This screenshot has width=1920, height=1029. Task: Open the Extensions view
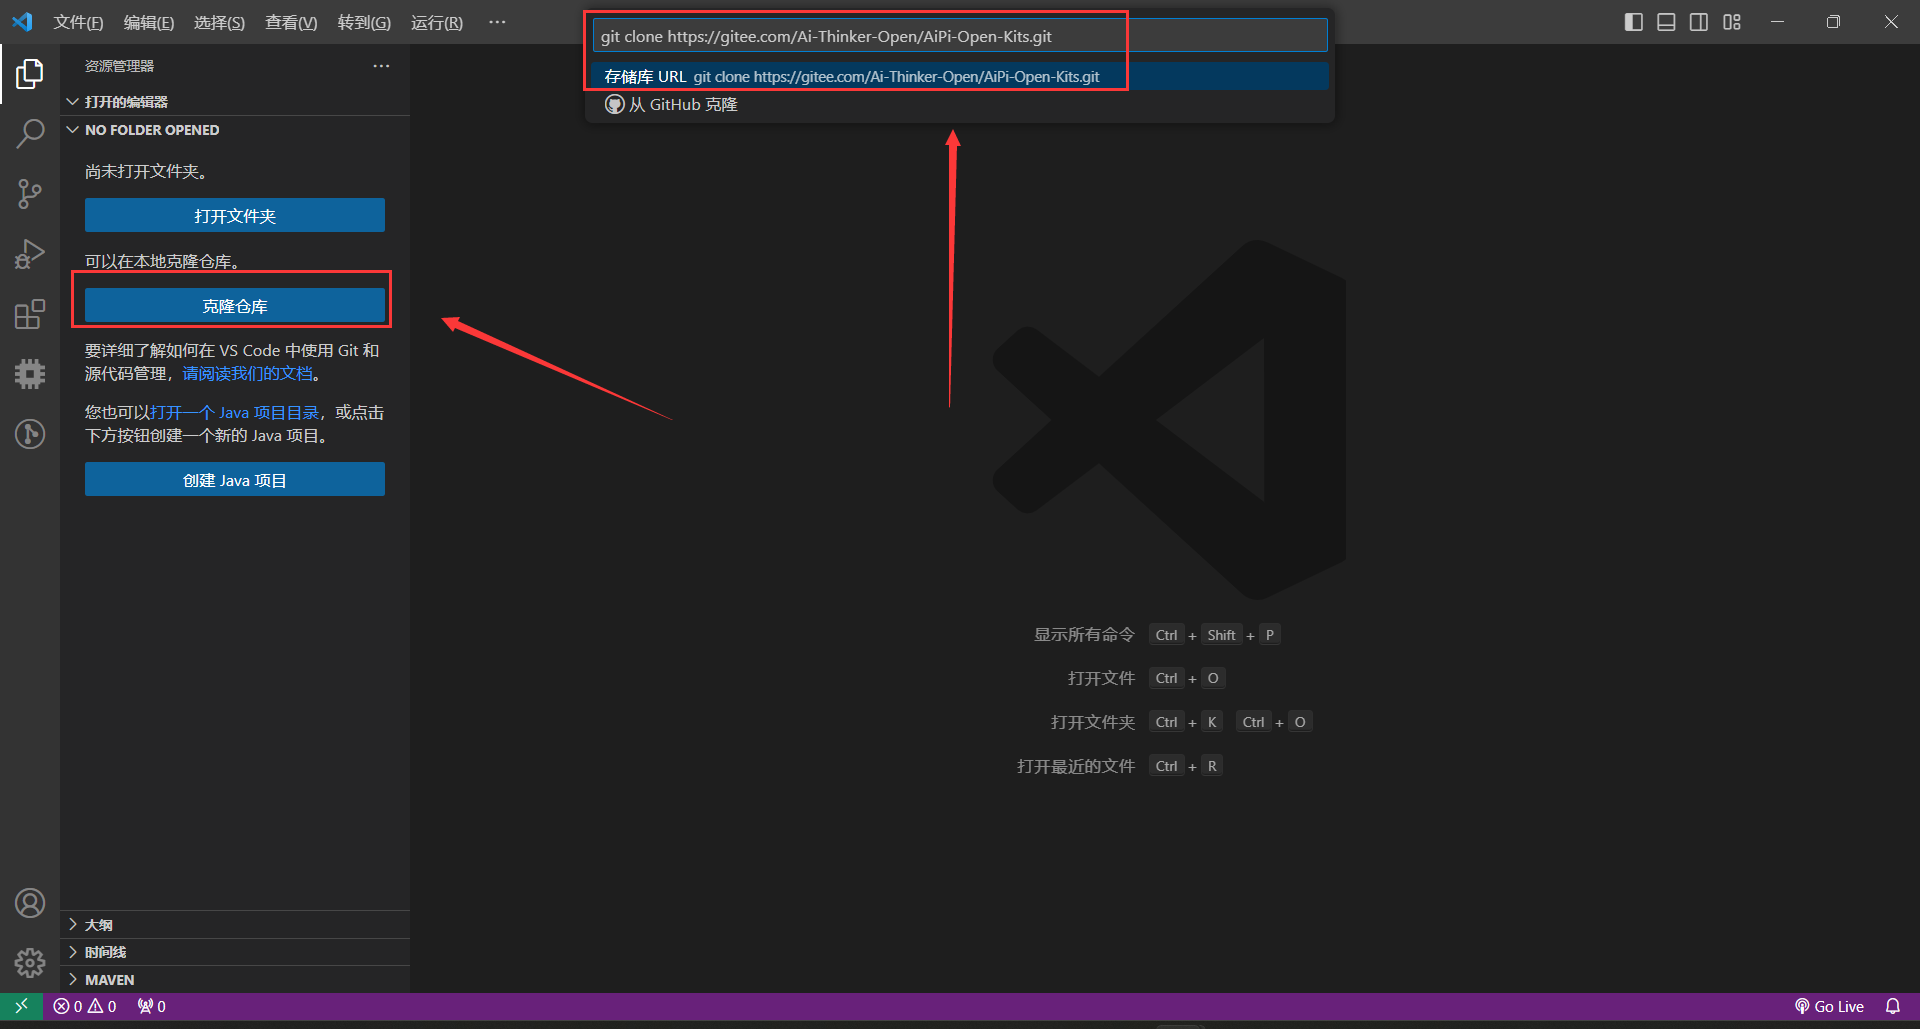click(x=30, y=314)
